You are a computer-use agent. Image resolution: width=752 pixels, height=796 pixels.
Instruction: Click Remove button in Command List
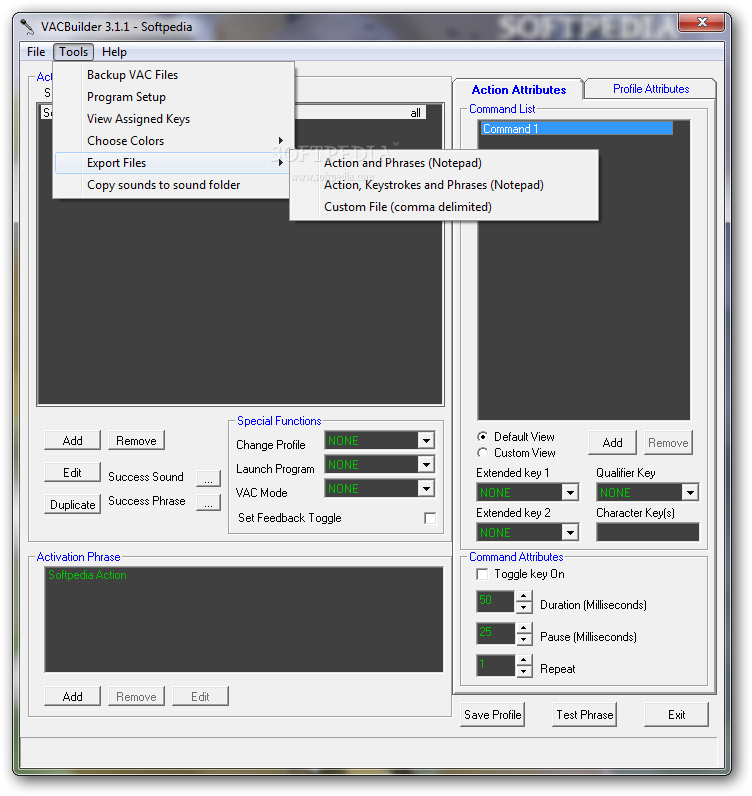click(x=668, y=443)
